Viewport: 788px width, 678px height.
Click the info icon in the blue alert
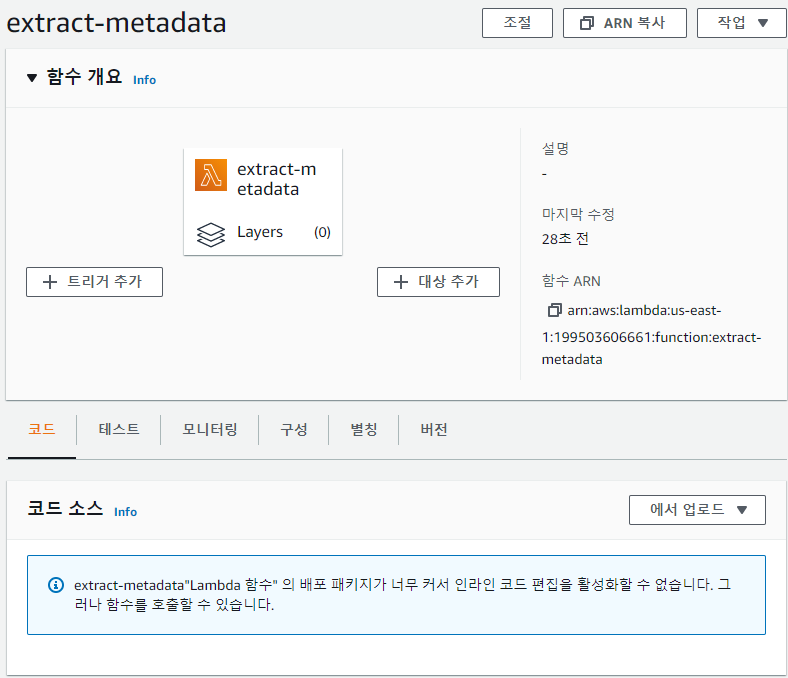56,585
